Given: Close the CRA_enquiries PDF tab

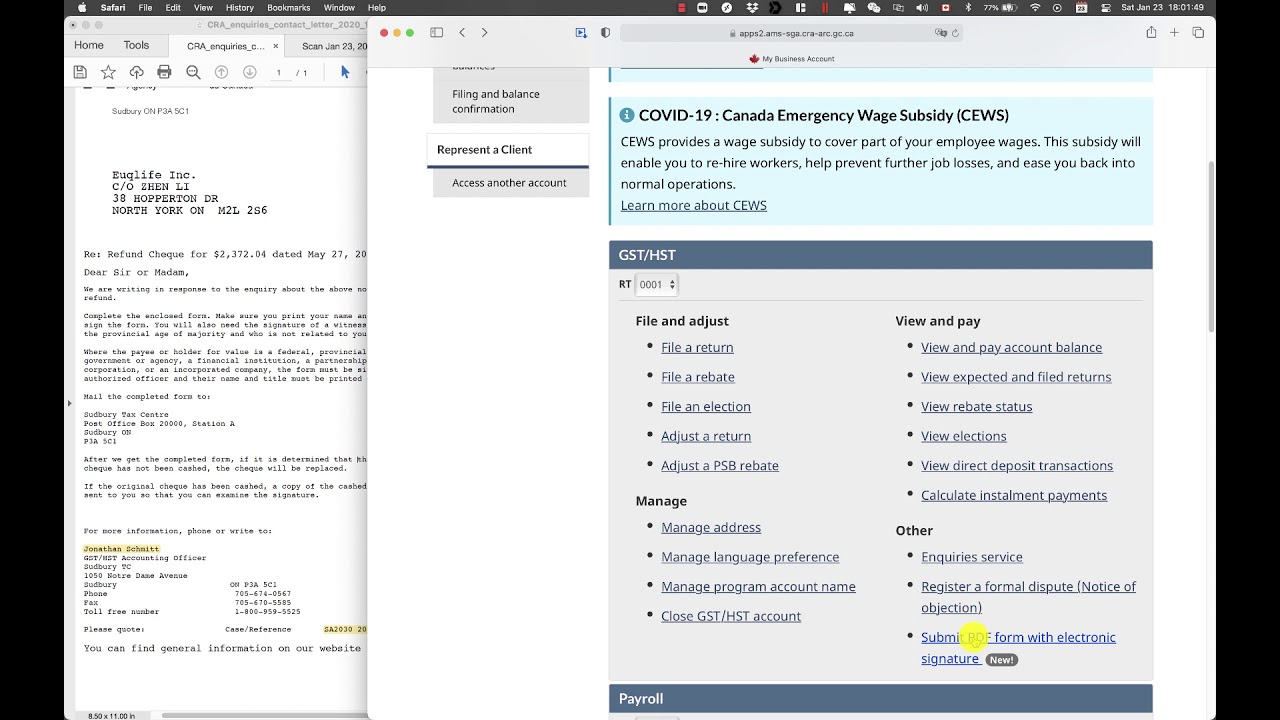Looking at the screenshot, I should click(275, 46).
